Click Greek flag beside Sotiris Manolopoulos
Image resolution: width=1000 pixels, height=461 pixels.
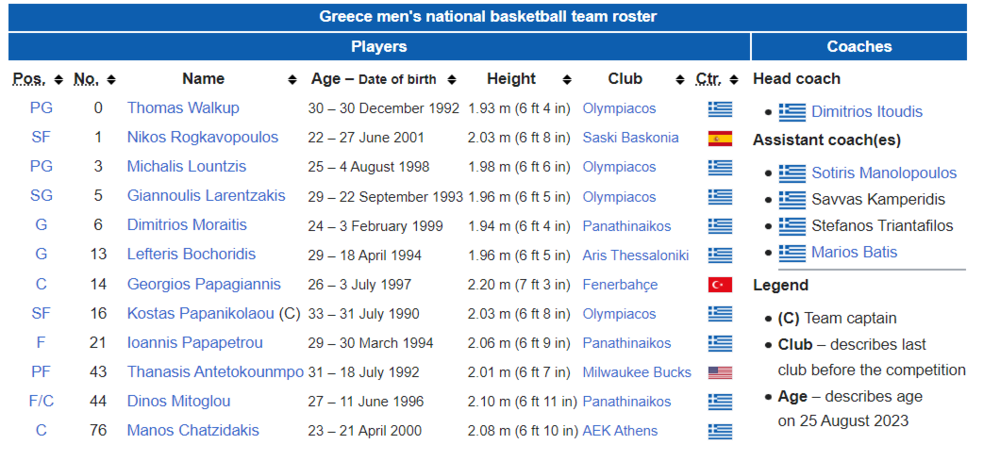tap(792, 173)
